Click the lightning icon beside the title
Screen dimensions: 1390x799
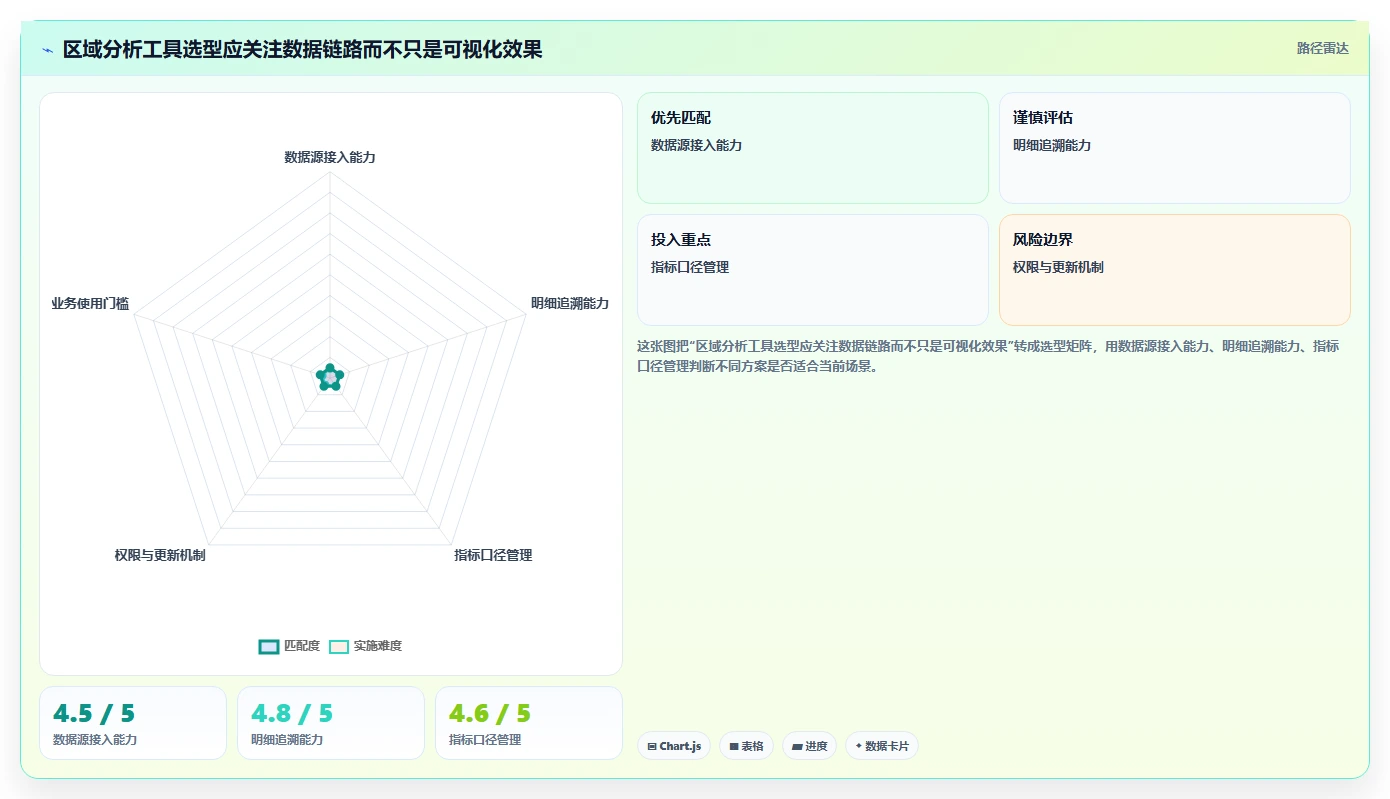click(47, 50)
